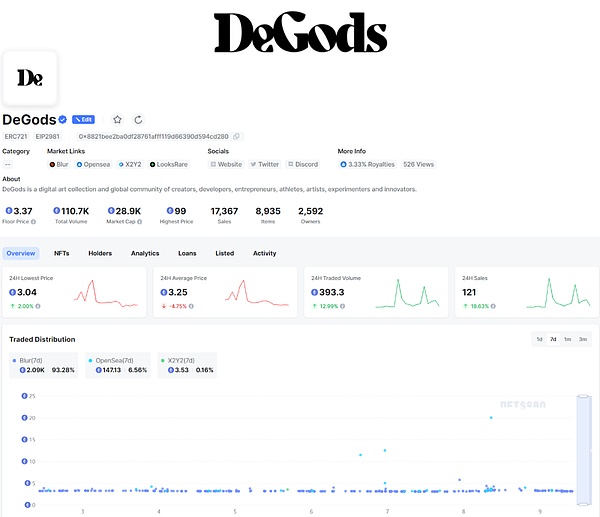Click the refresh icon beside the star
Viewport: 600px width, 517px height.
tap(138, 119)
